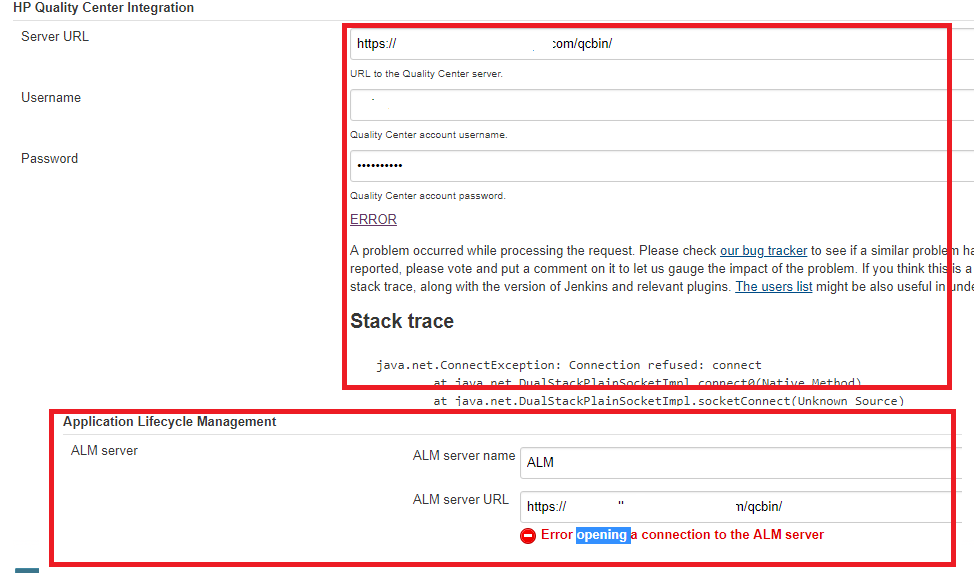Focus the Quality Center Username field
Screen dimensions: 974x573
coord(660,105)
